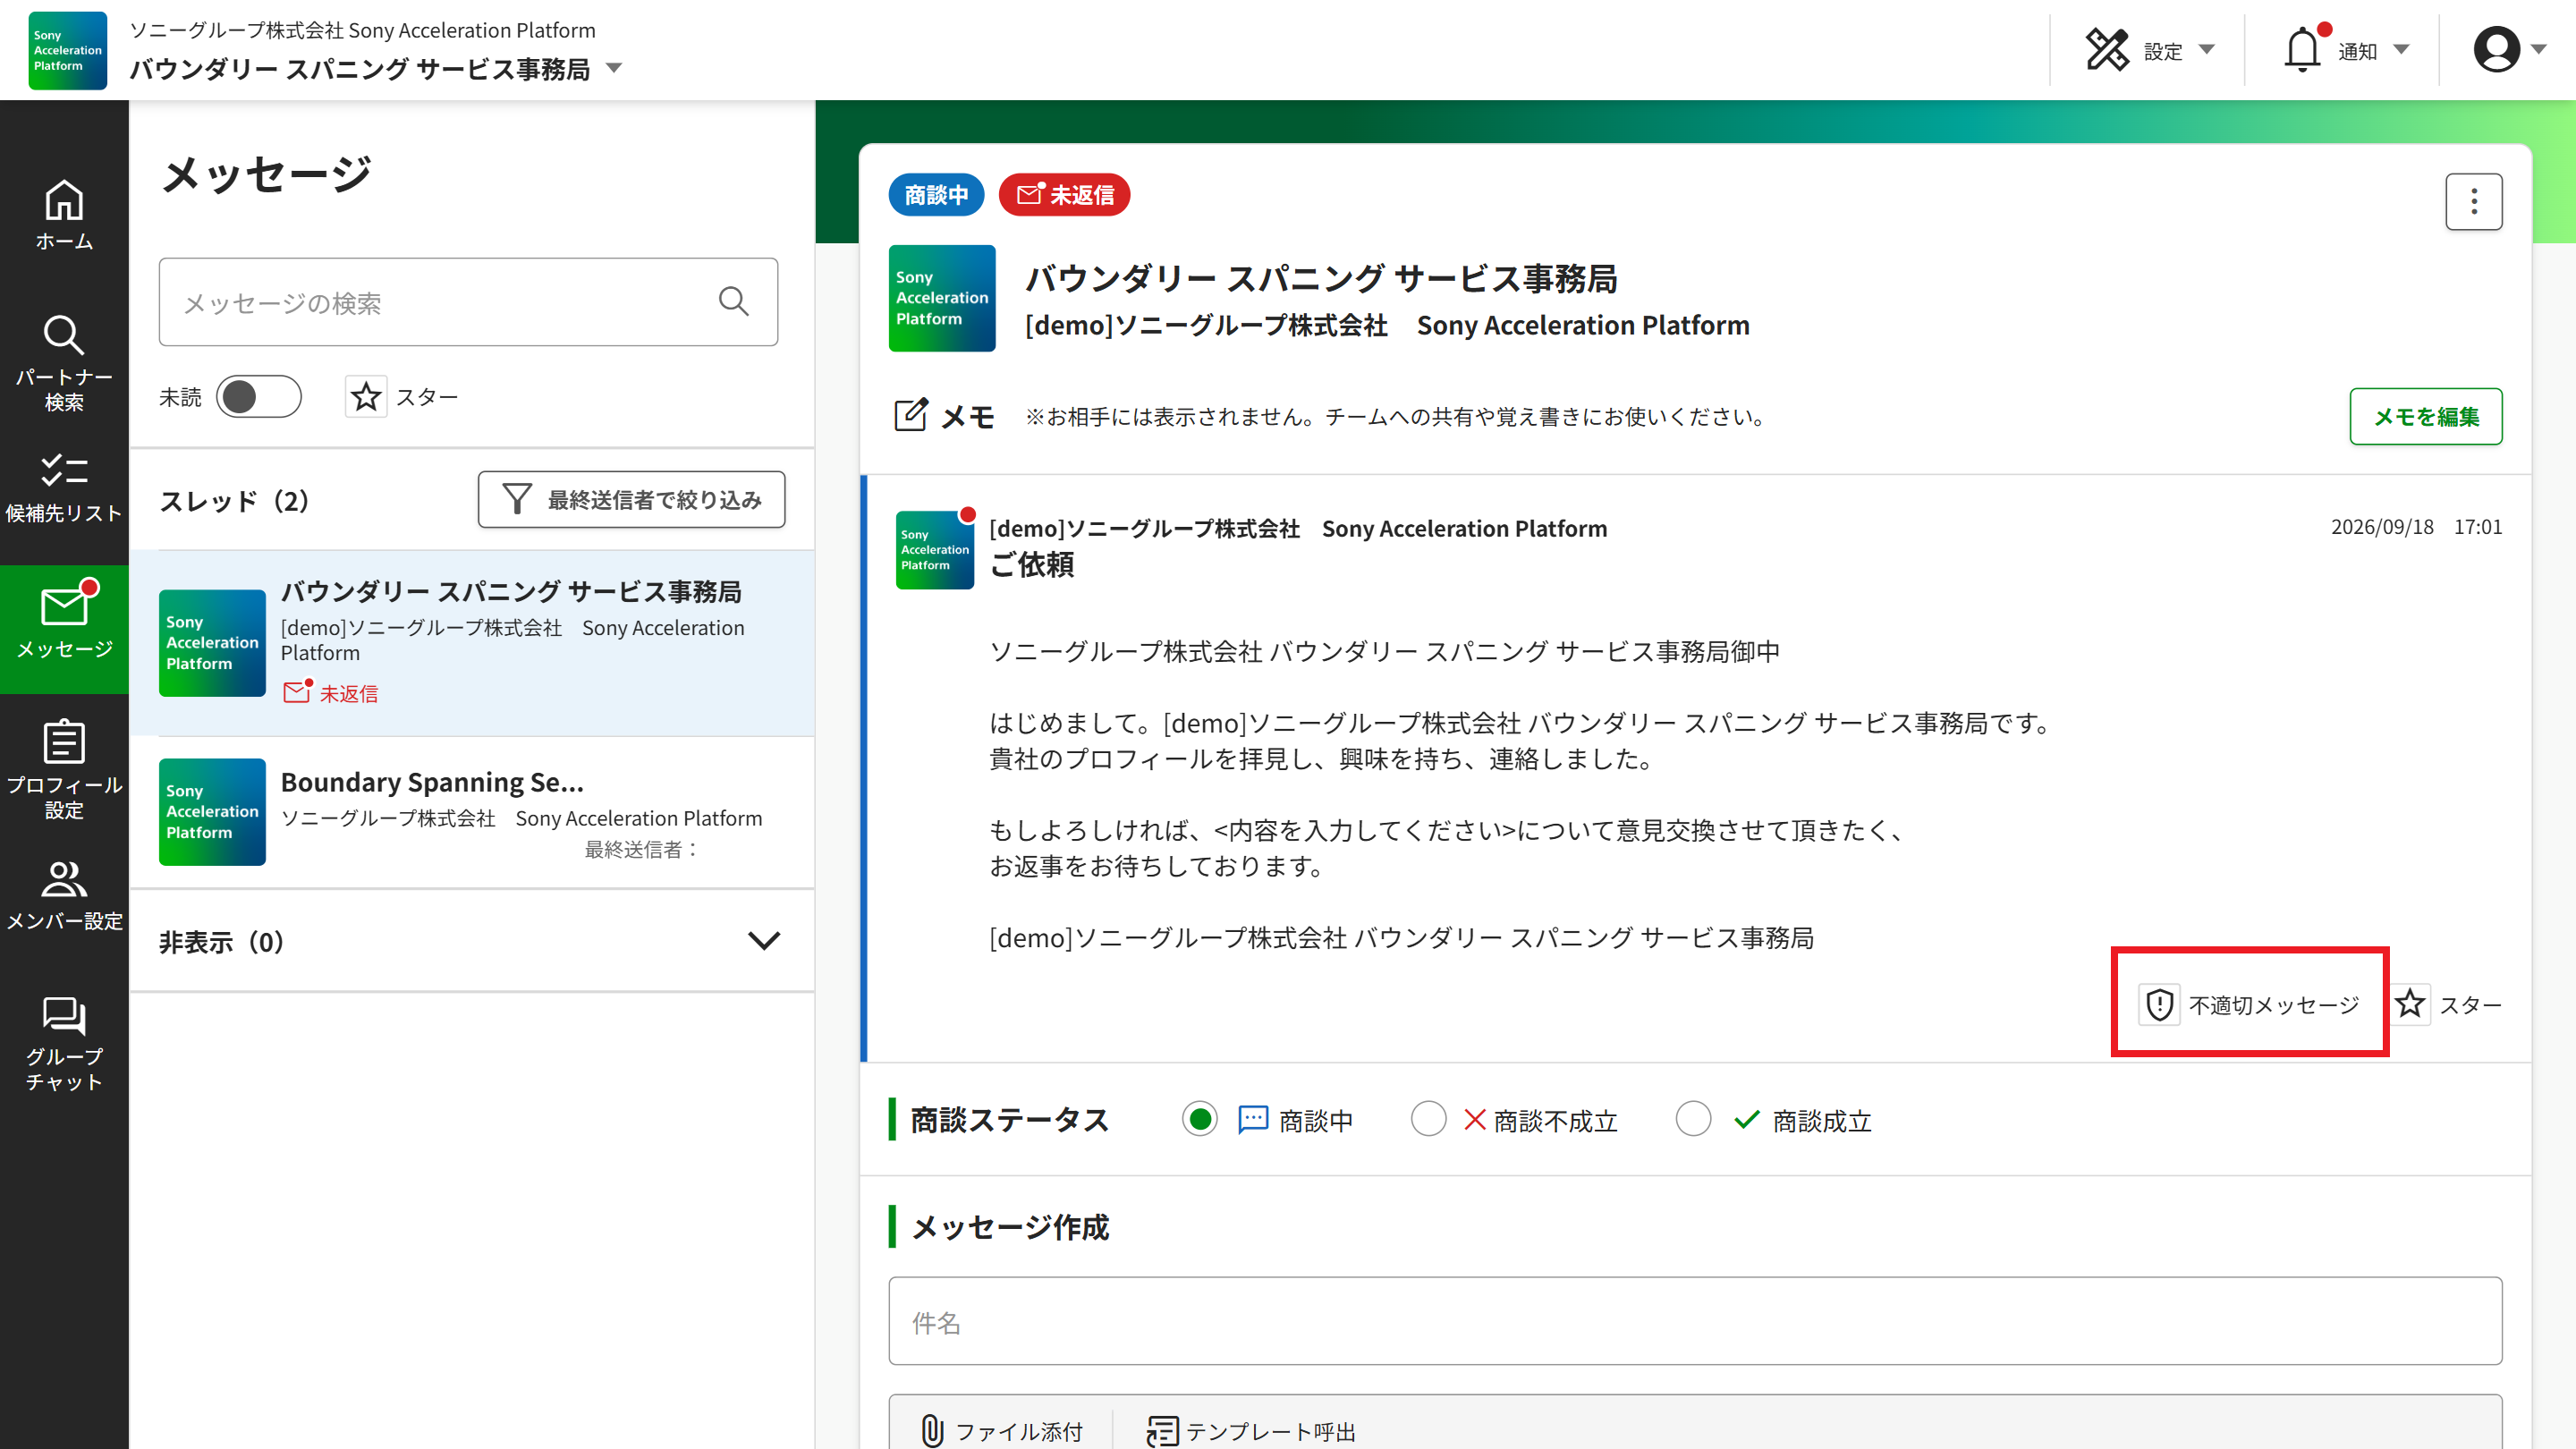Click the red X icon for 商談不成立
The width and height of the screenshot is (2576, 1449).
tap(1474, 1119)
